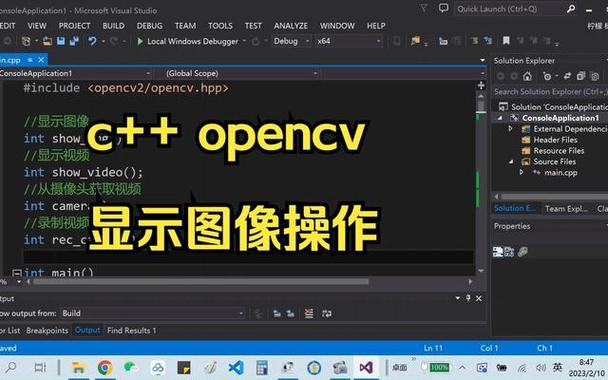Switch to the Find Results 1 tab

tap(131, 330)
